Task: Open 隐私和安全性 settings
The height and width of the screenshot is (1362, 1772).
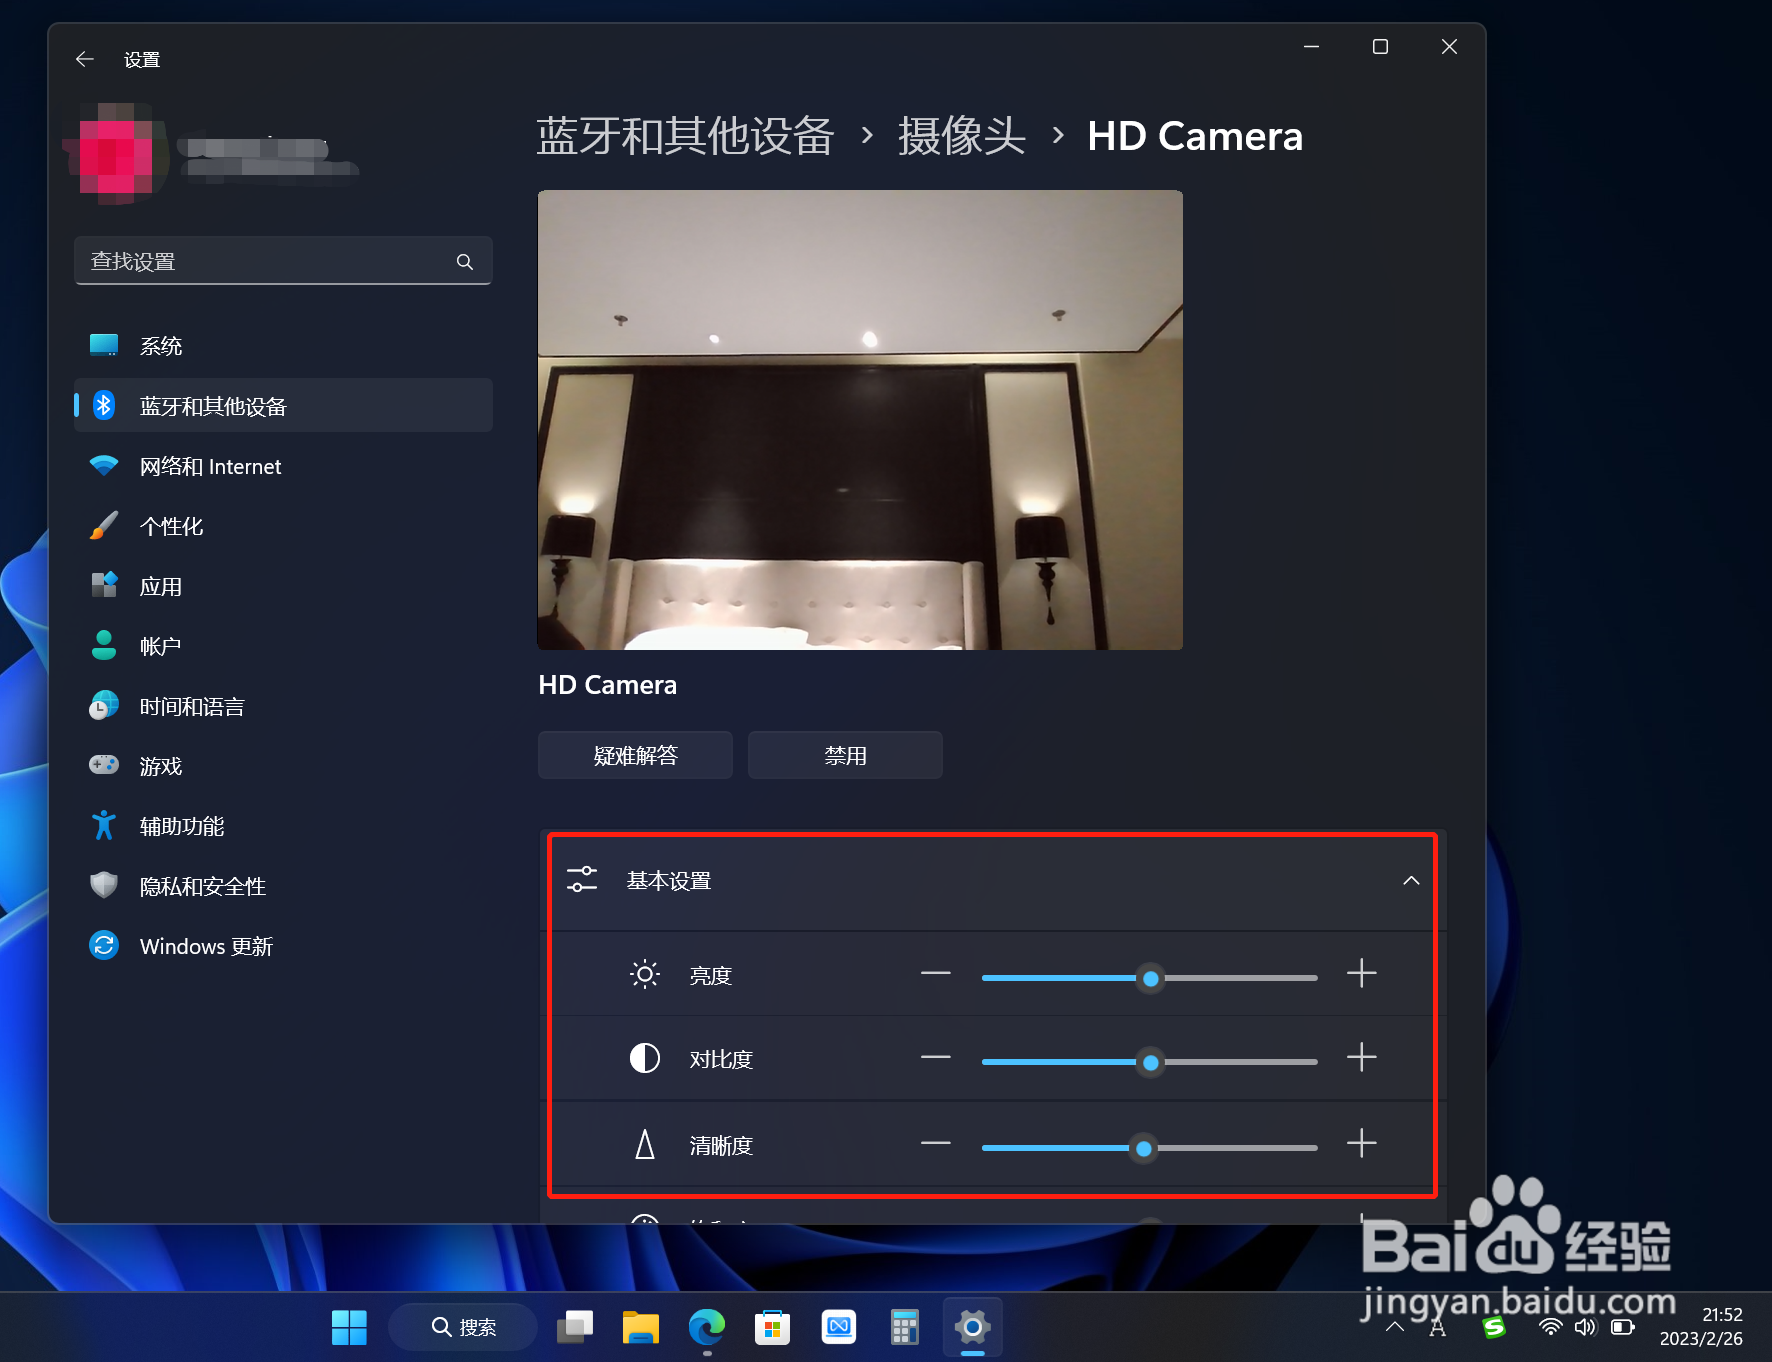Action: [283, 886]
